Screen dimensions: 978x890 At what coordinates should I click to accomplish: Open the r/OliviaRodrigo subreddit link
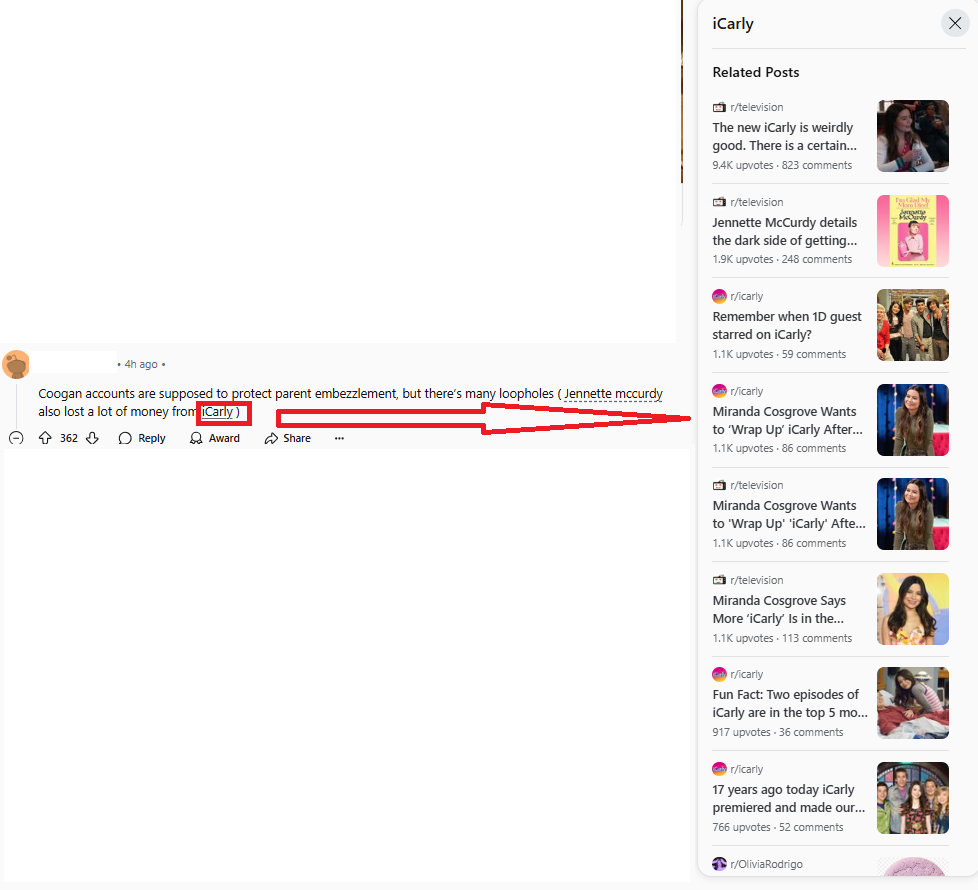point(766,864)
